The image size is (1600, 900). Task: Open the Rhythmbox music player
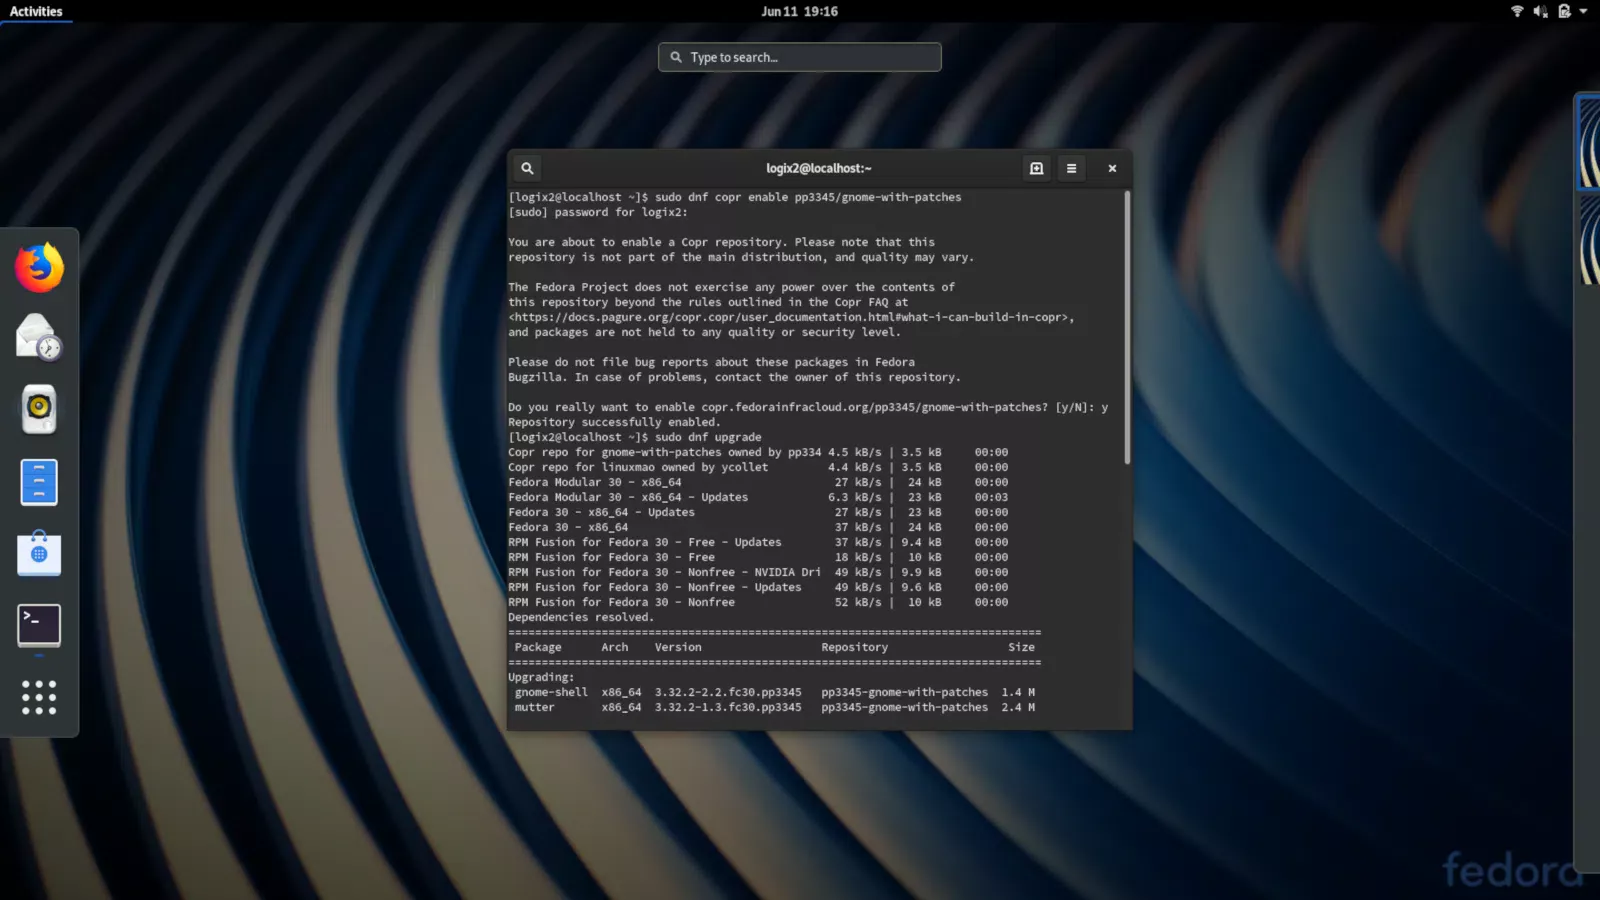38,409
